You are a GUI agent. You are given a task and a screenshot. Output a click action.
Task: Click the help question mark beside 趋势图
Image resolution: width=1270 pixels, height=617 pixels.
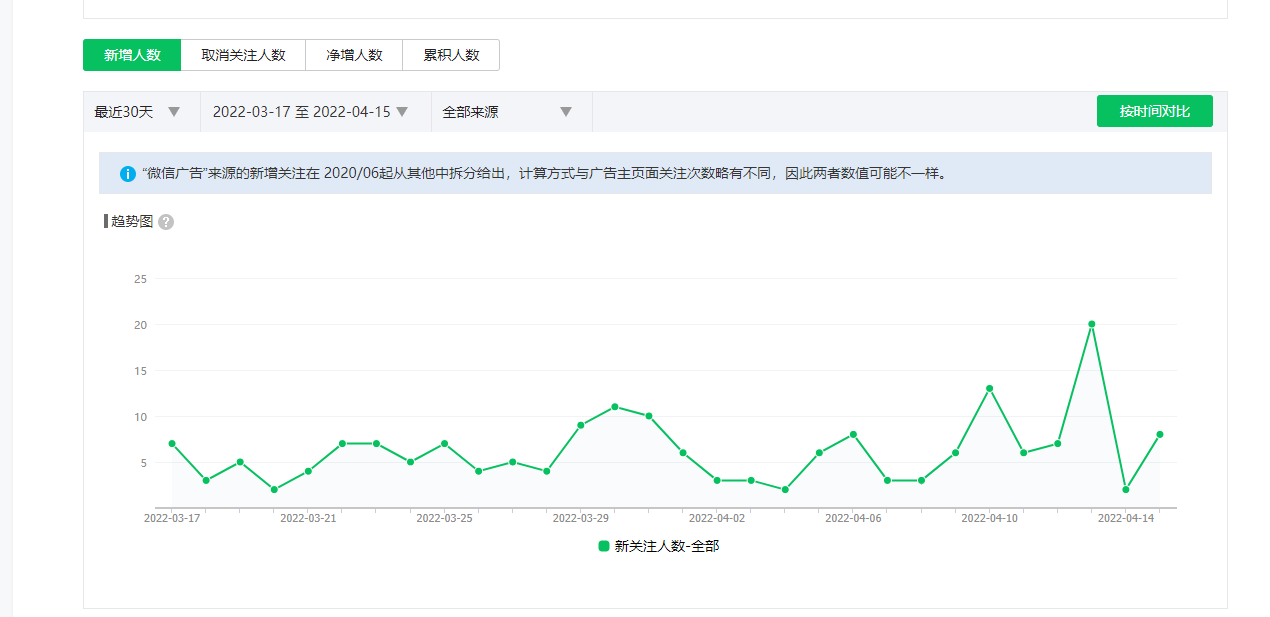tap(166, 222)
